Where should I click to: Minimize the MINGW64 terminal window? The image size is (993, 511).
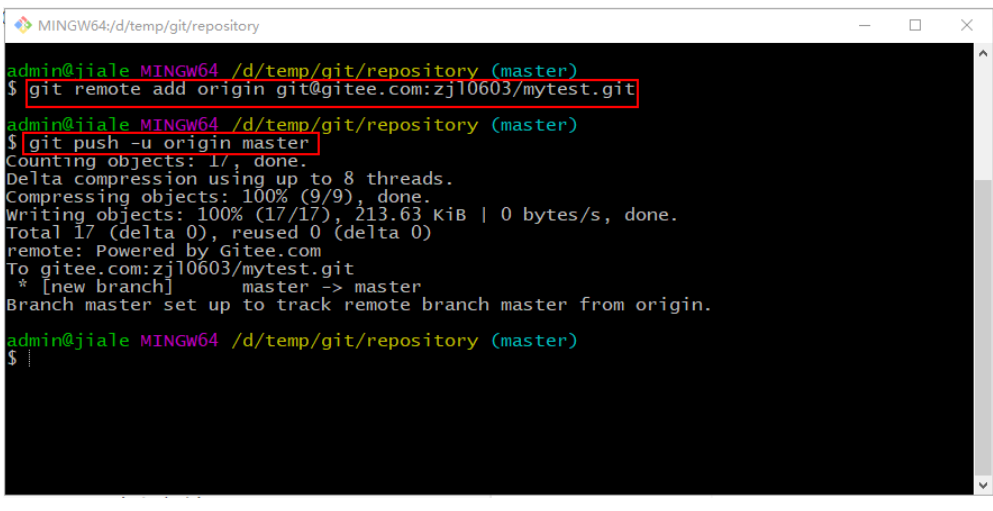(x=865, y=25)
